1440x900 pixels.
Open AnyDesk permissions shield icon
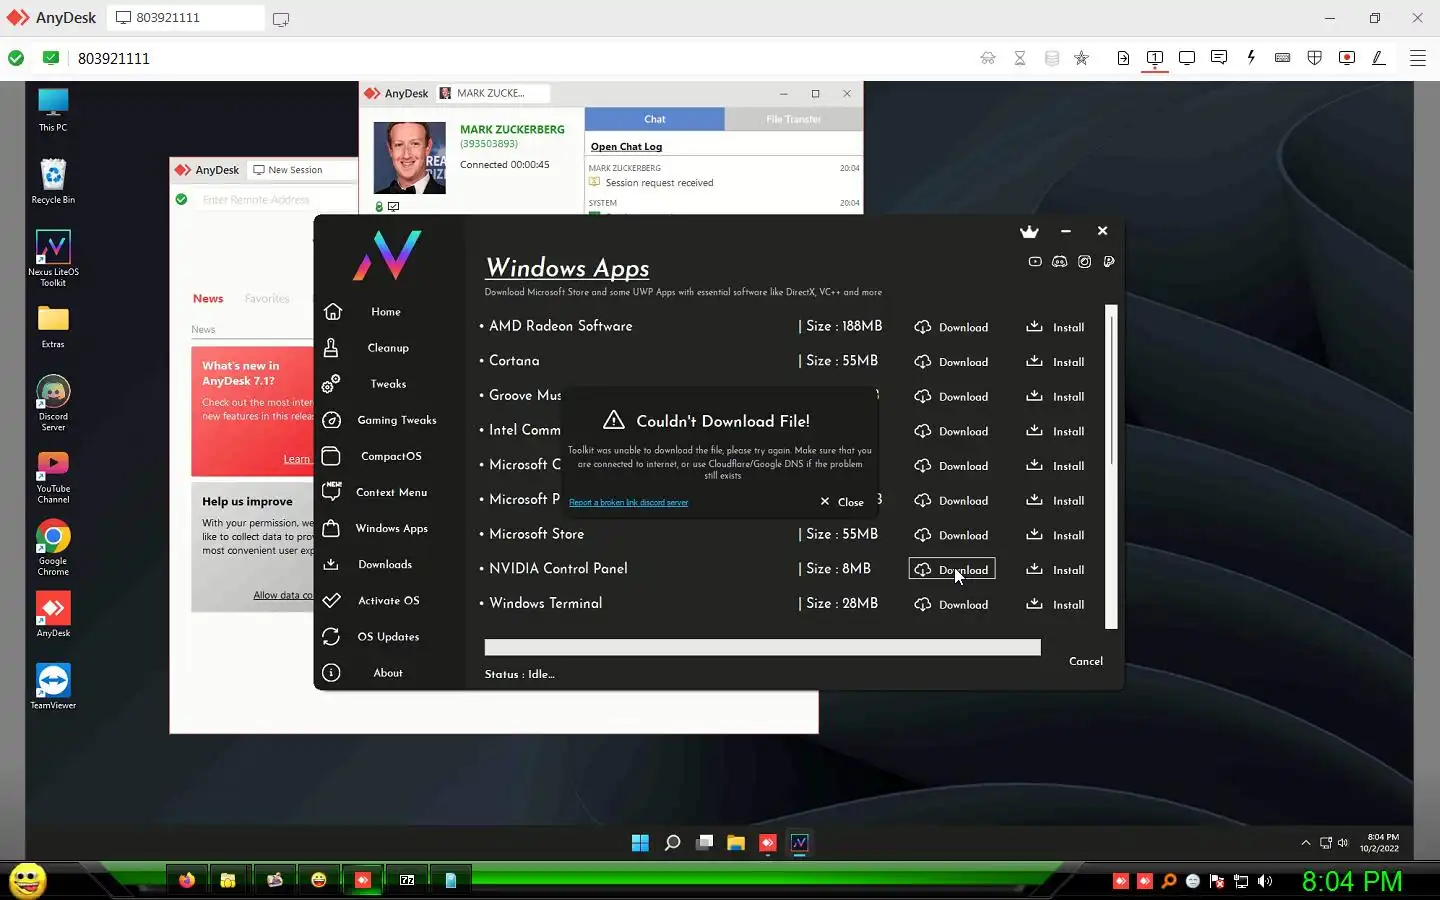click(x=1314, y=58)
